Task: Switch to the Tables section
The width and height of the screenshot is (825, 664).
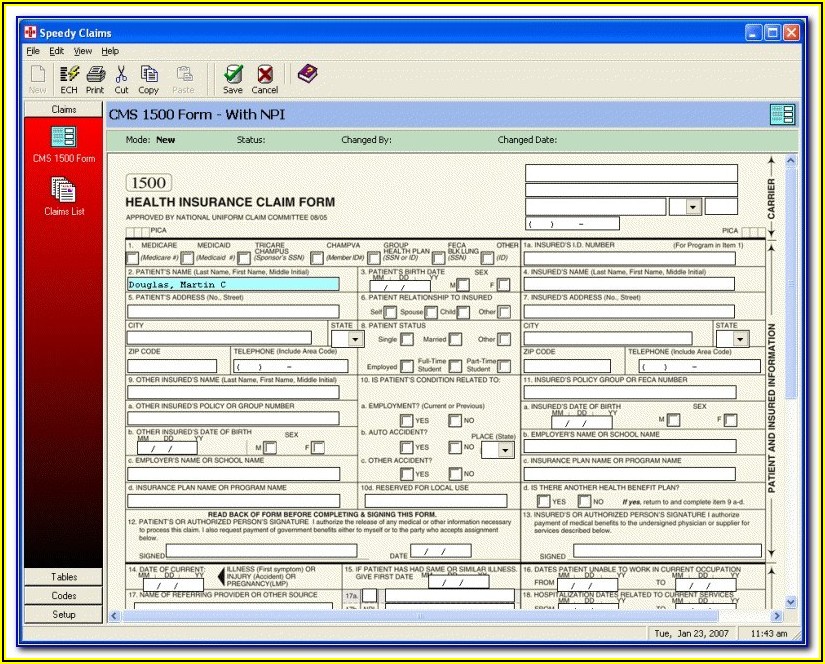Action: pyautogui.click(x=64, y=577)
